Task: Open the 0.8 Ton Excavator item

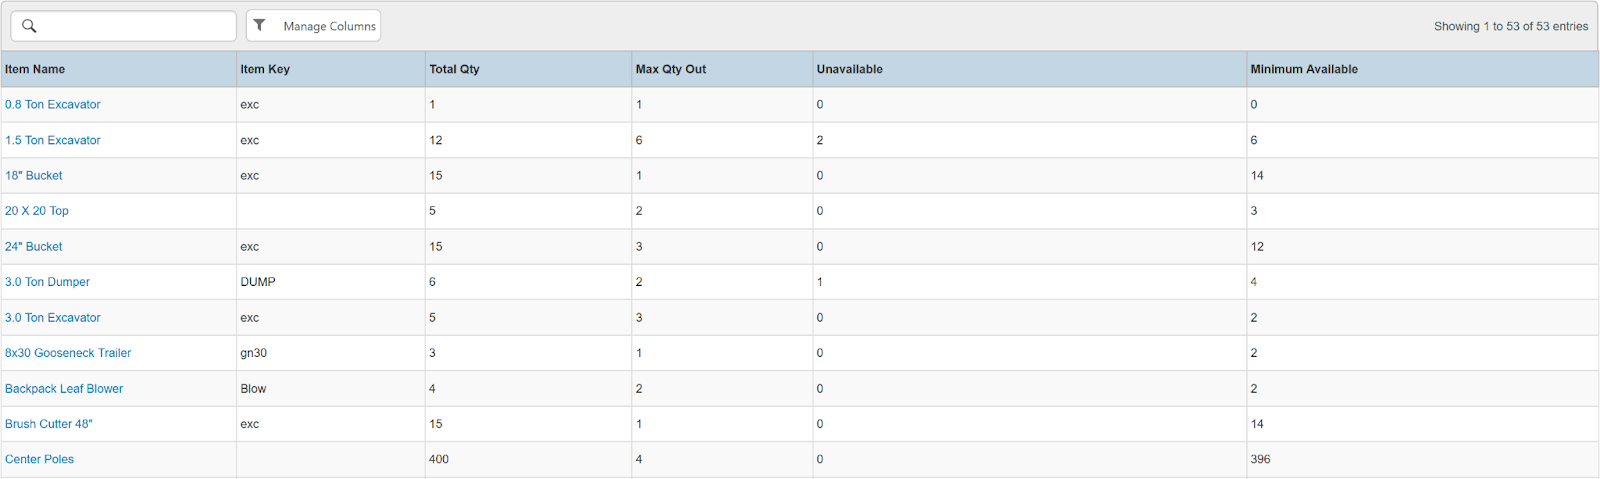Action: (x=53, y=105)
